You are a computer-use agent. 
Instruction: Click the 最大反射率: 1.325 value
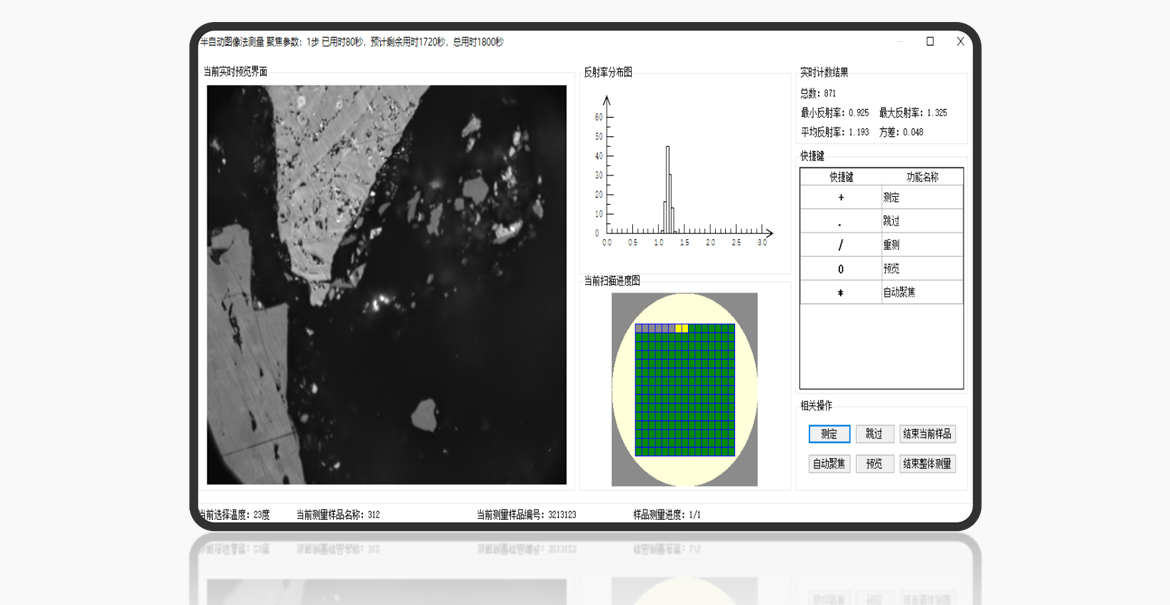tap(913, 113)
